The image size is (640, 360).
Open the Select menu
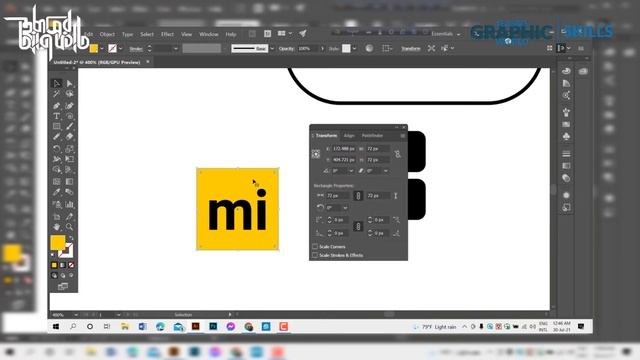(147, 34)
